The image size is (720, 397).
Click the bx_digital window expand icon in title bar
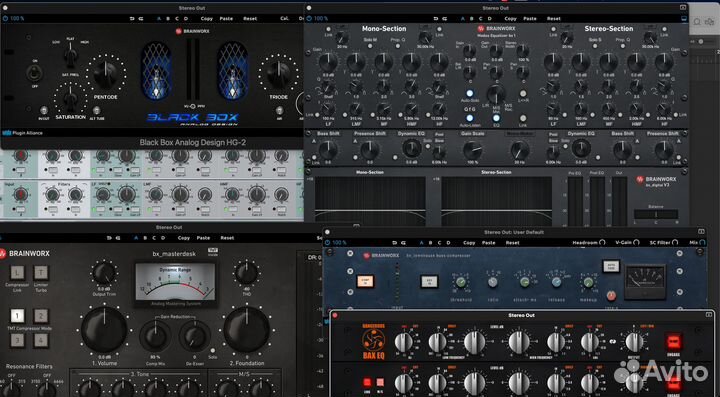[683, 8]
